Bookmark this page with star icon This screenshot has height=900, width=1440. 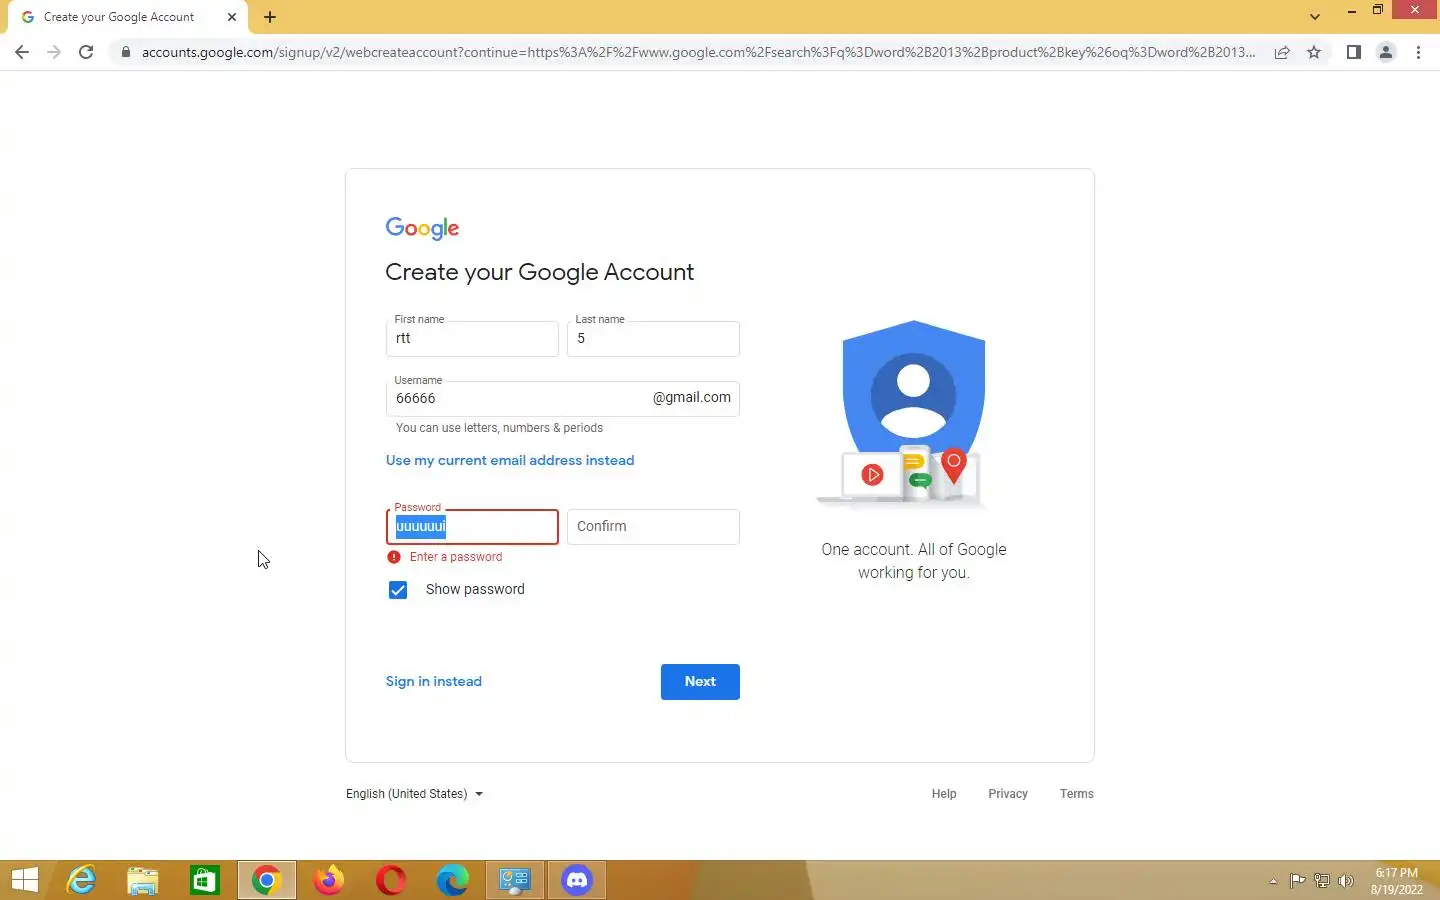1314,52
